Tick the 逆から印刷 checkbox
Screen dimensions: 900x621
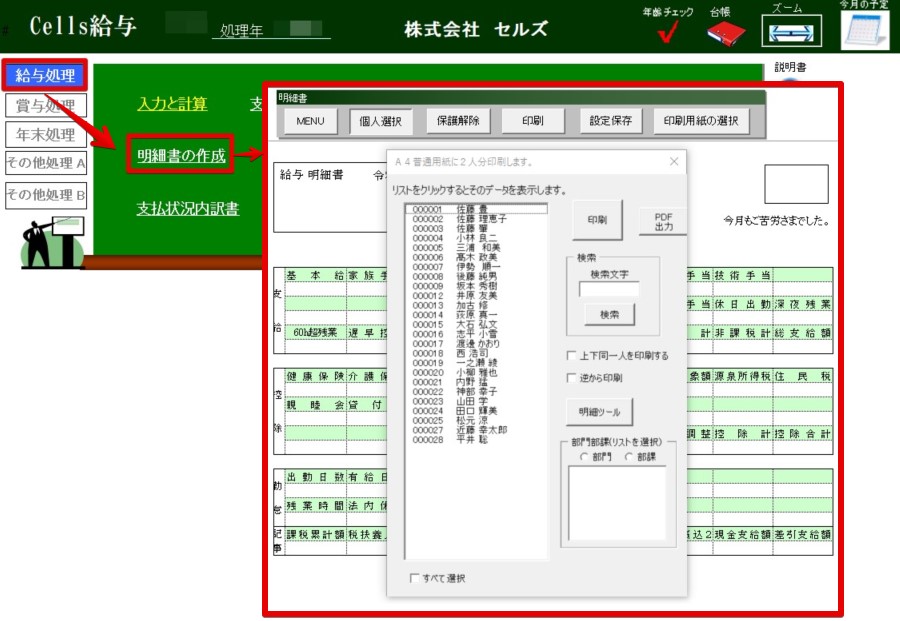[x=570, y=378]
